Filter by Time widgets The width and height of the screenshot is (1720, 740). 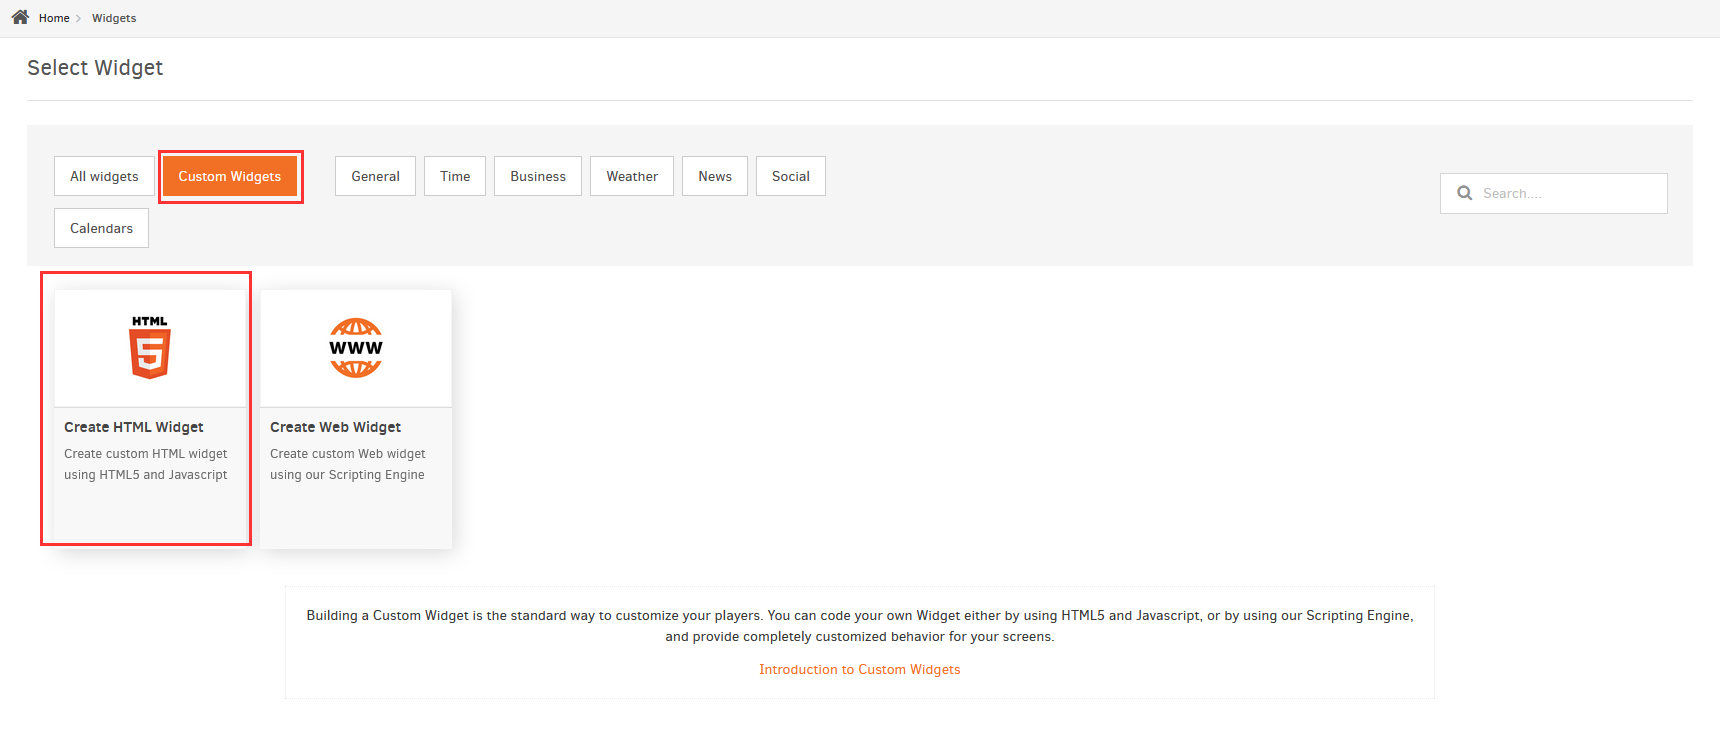(x=455, y=176)
